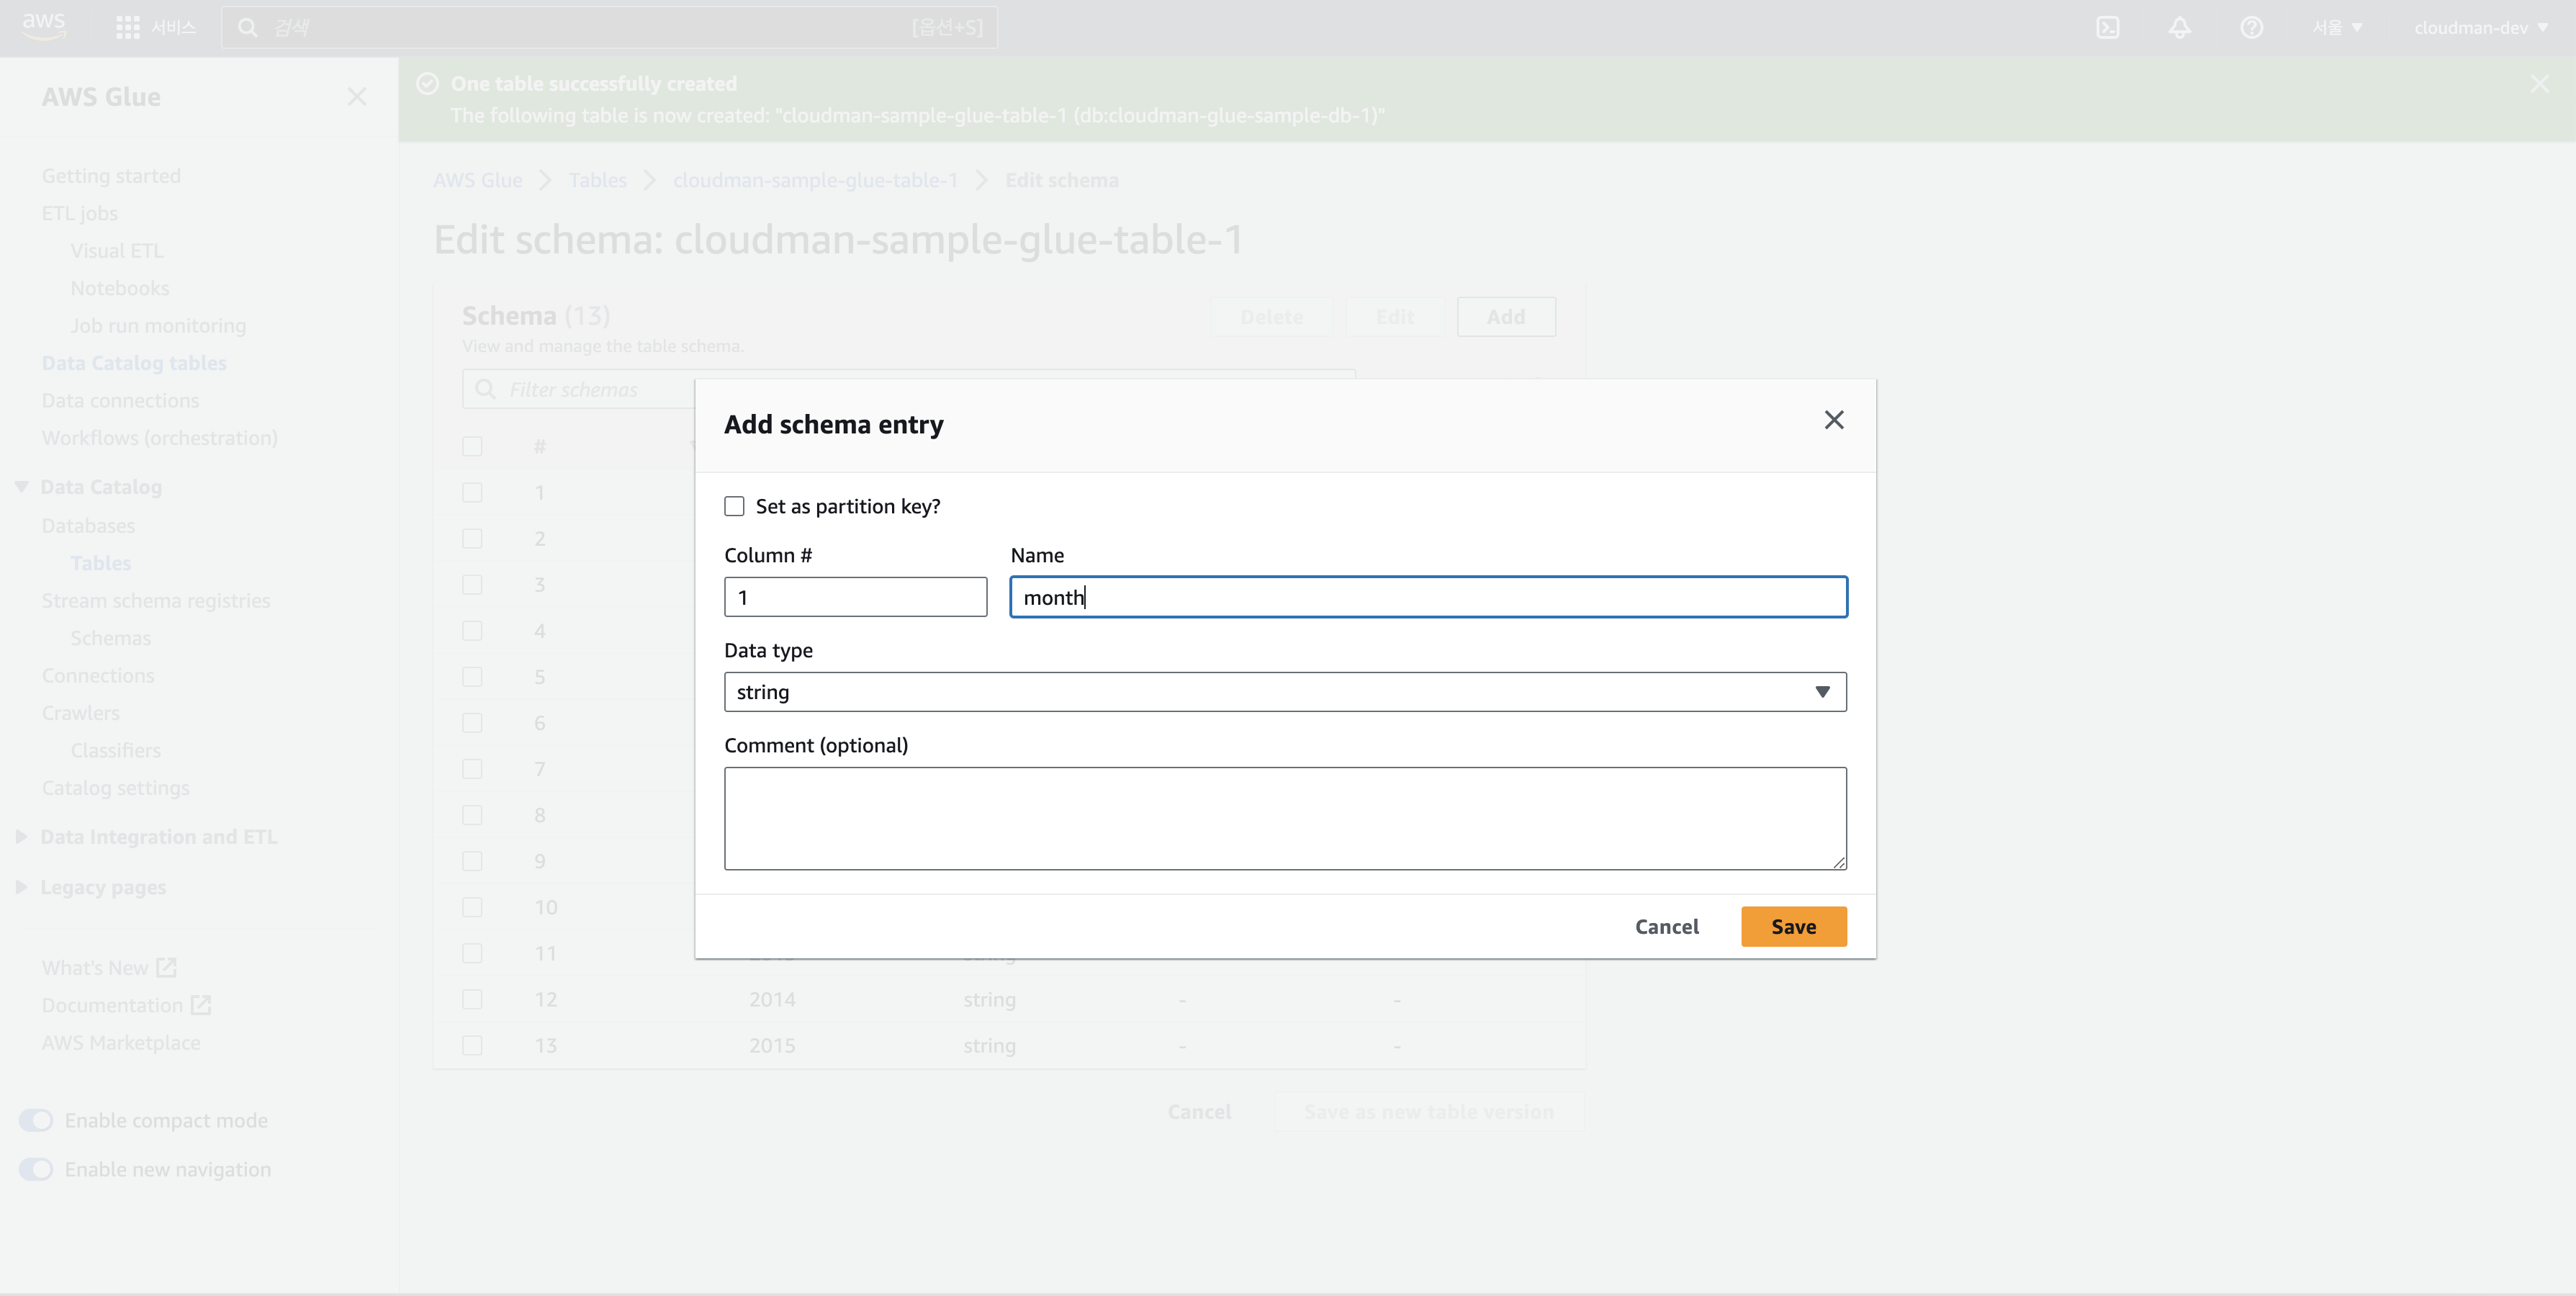Viewport: 2576px width, 1296px height.
Task: Click the Column # input field
Action: coord(855,597)
